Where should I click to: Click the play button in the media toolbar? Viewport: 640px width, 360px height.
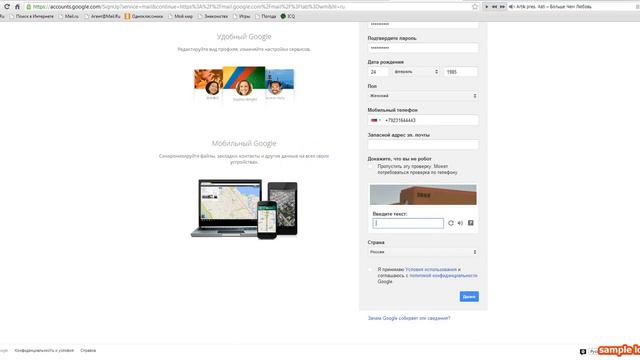[x=486, y=7]
